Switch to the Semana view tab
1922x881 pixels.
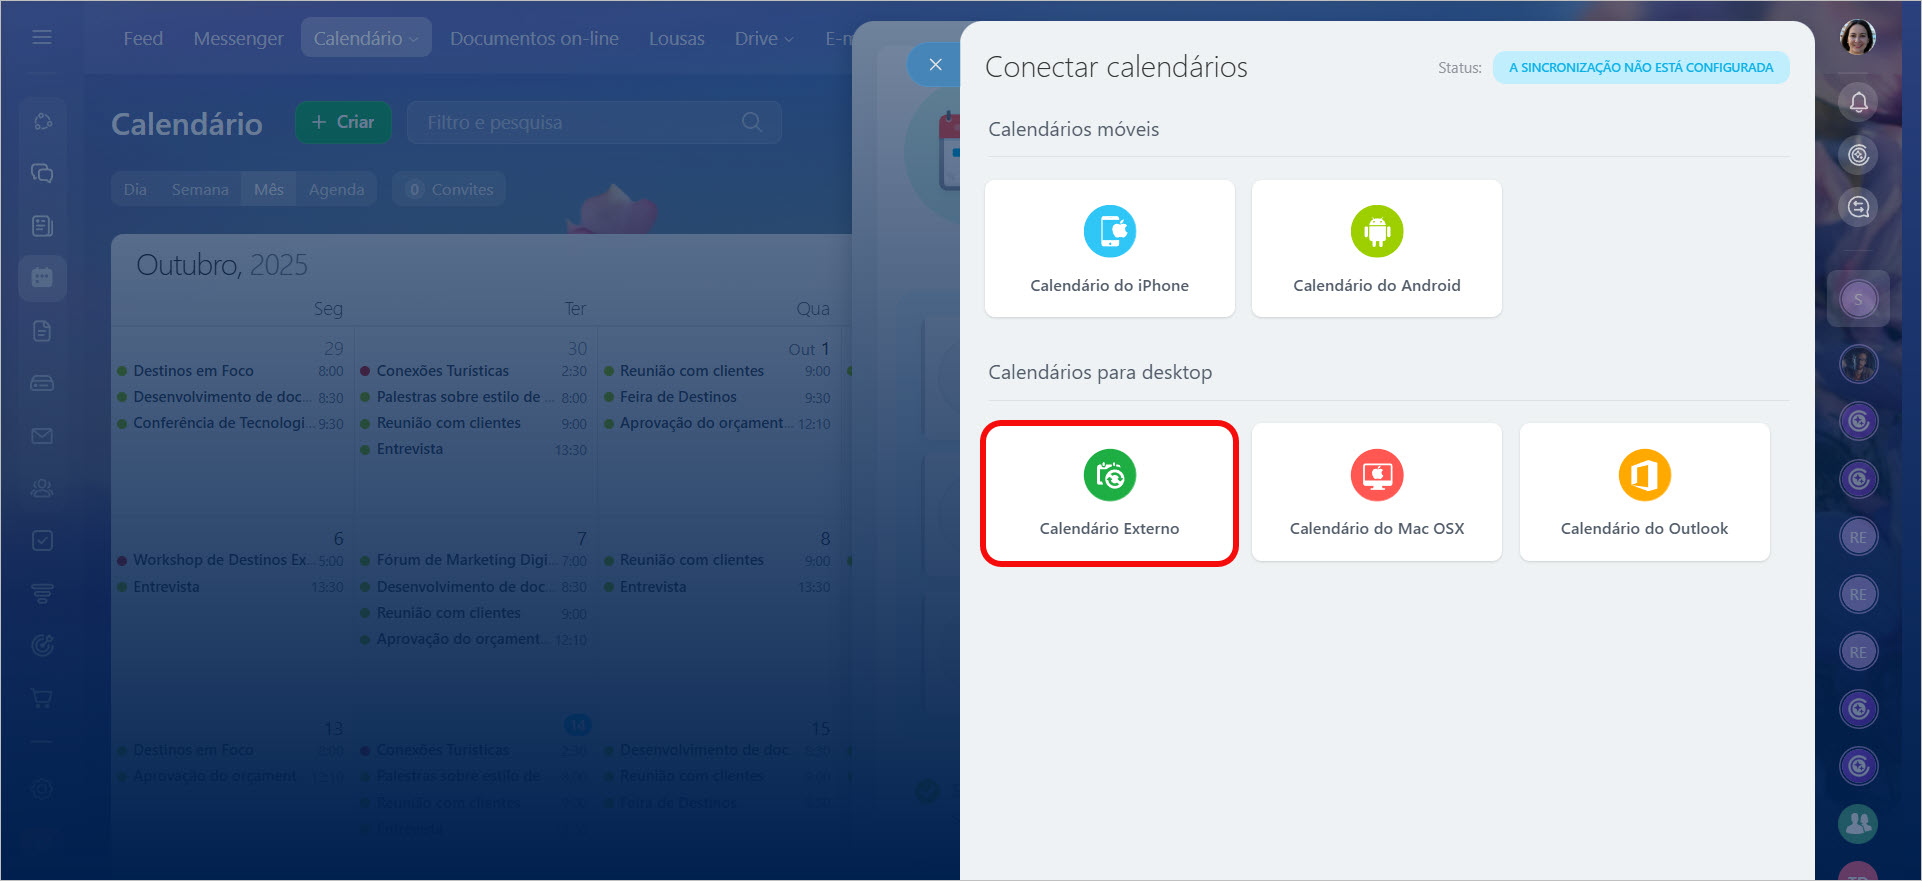coord(200,189)
